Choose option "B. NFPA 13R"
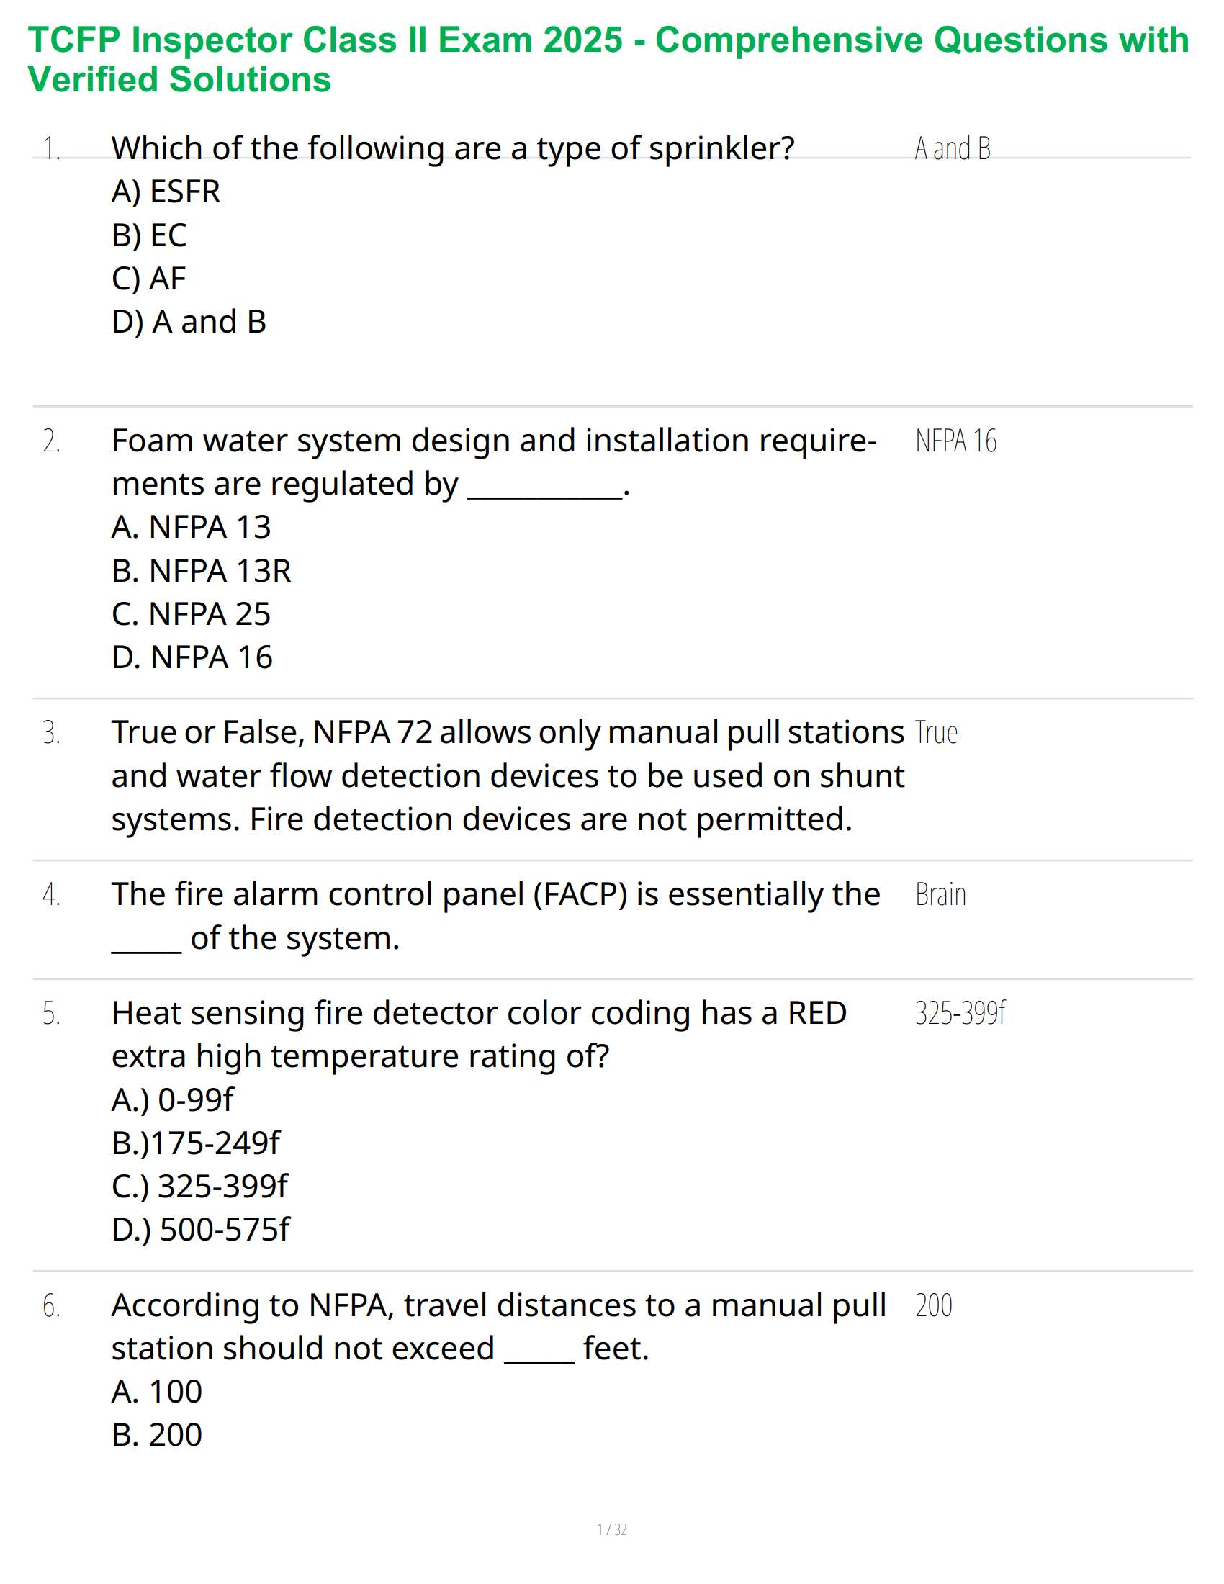 coord(201,571)
